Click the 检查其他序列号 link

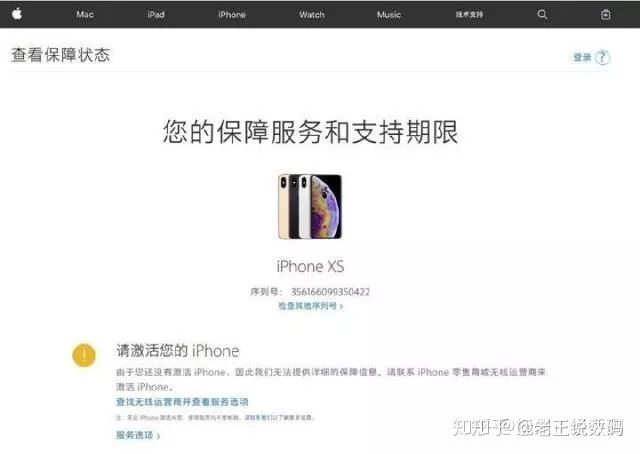tap(311, 306)
